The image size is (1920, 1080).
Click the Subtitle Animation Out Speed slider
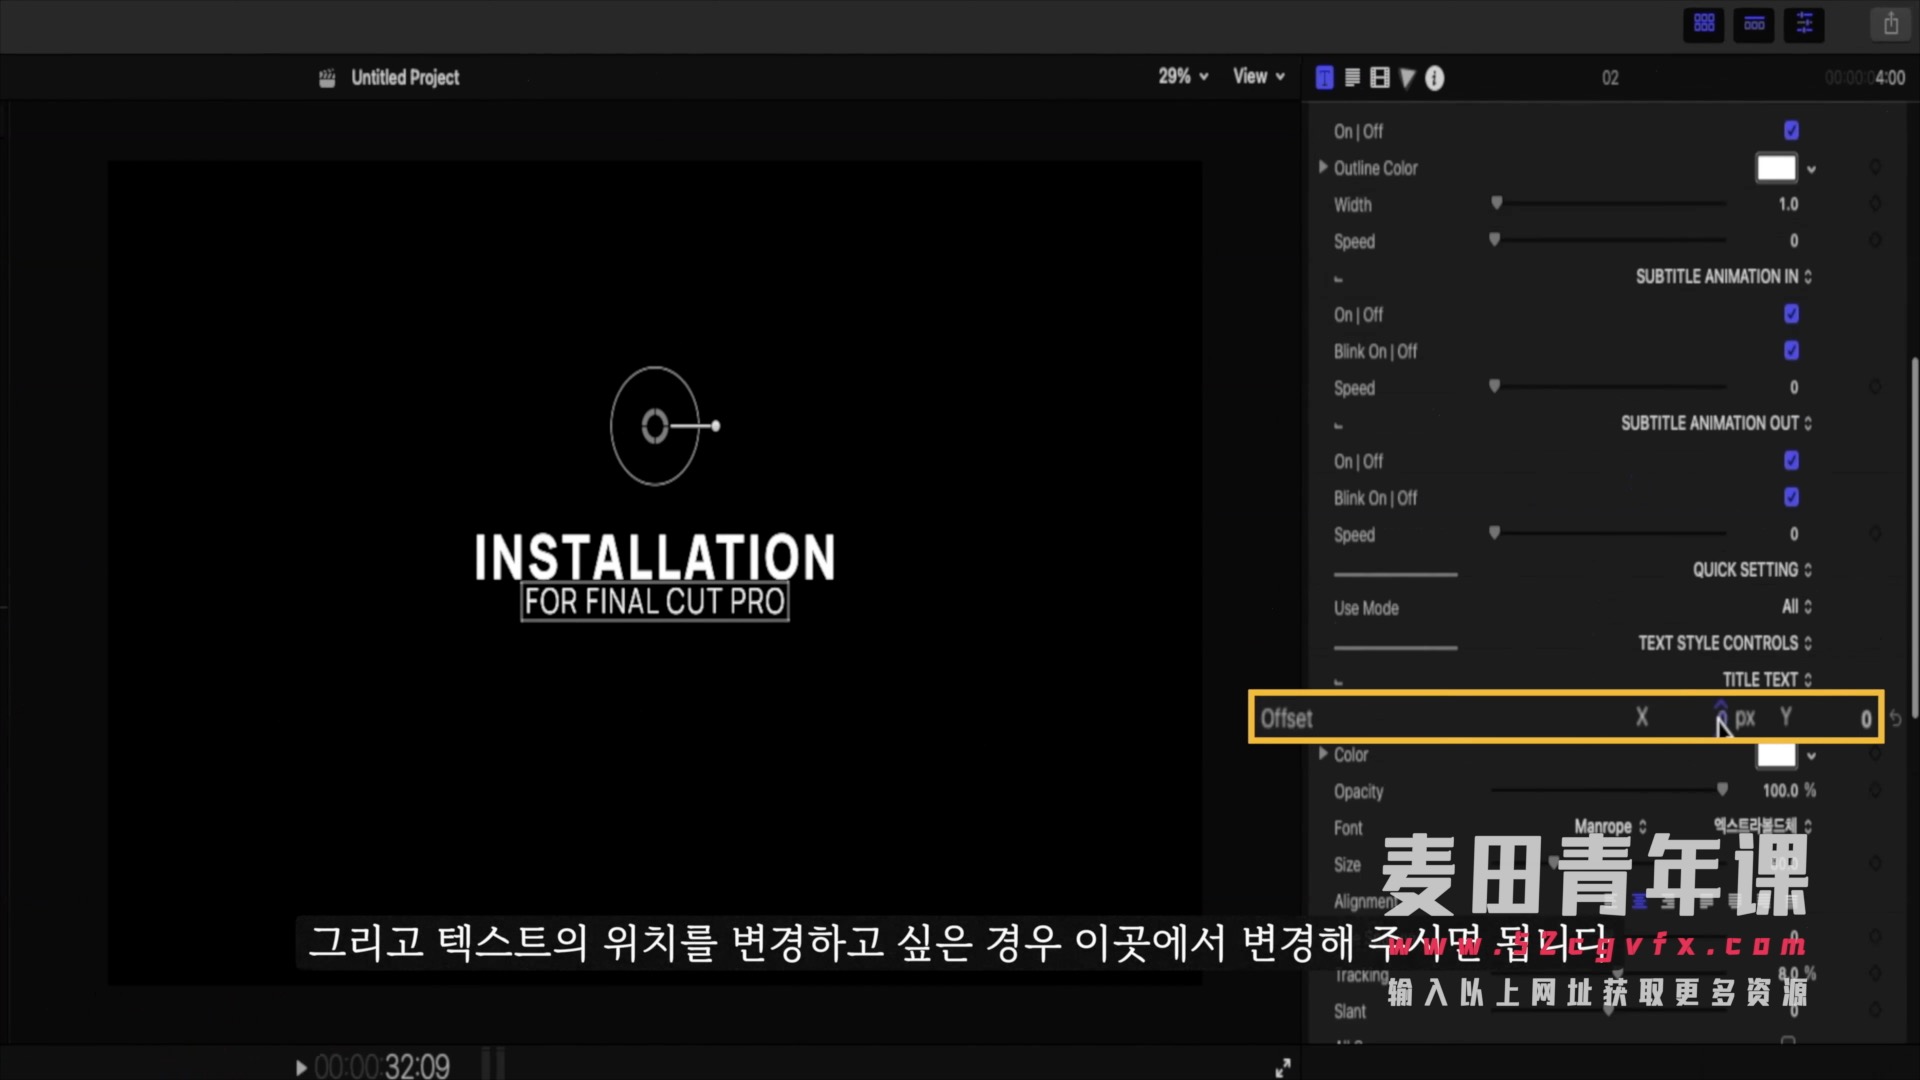[1494, 533]
